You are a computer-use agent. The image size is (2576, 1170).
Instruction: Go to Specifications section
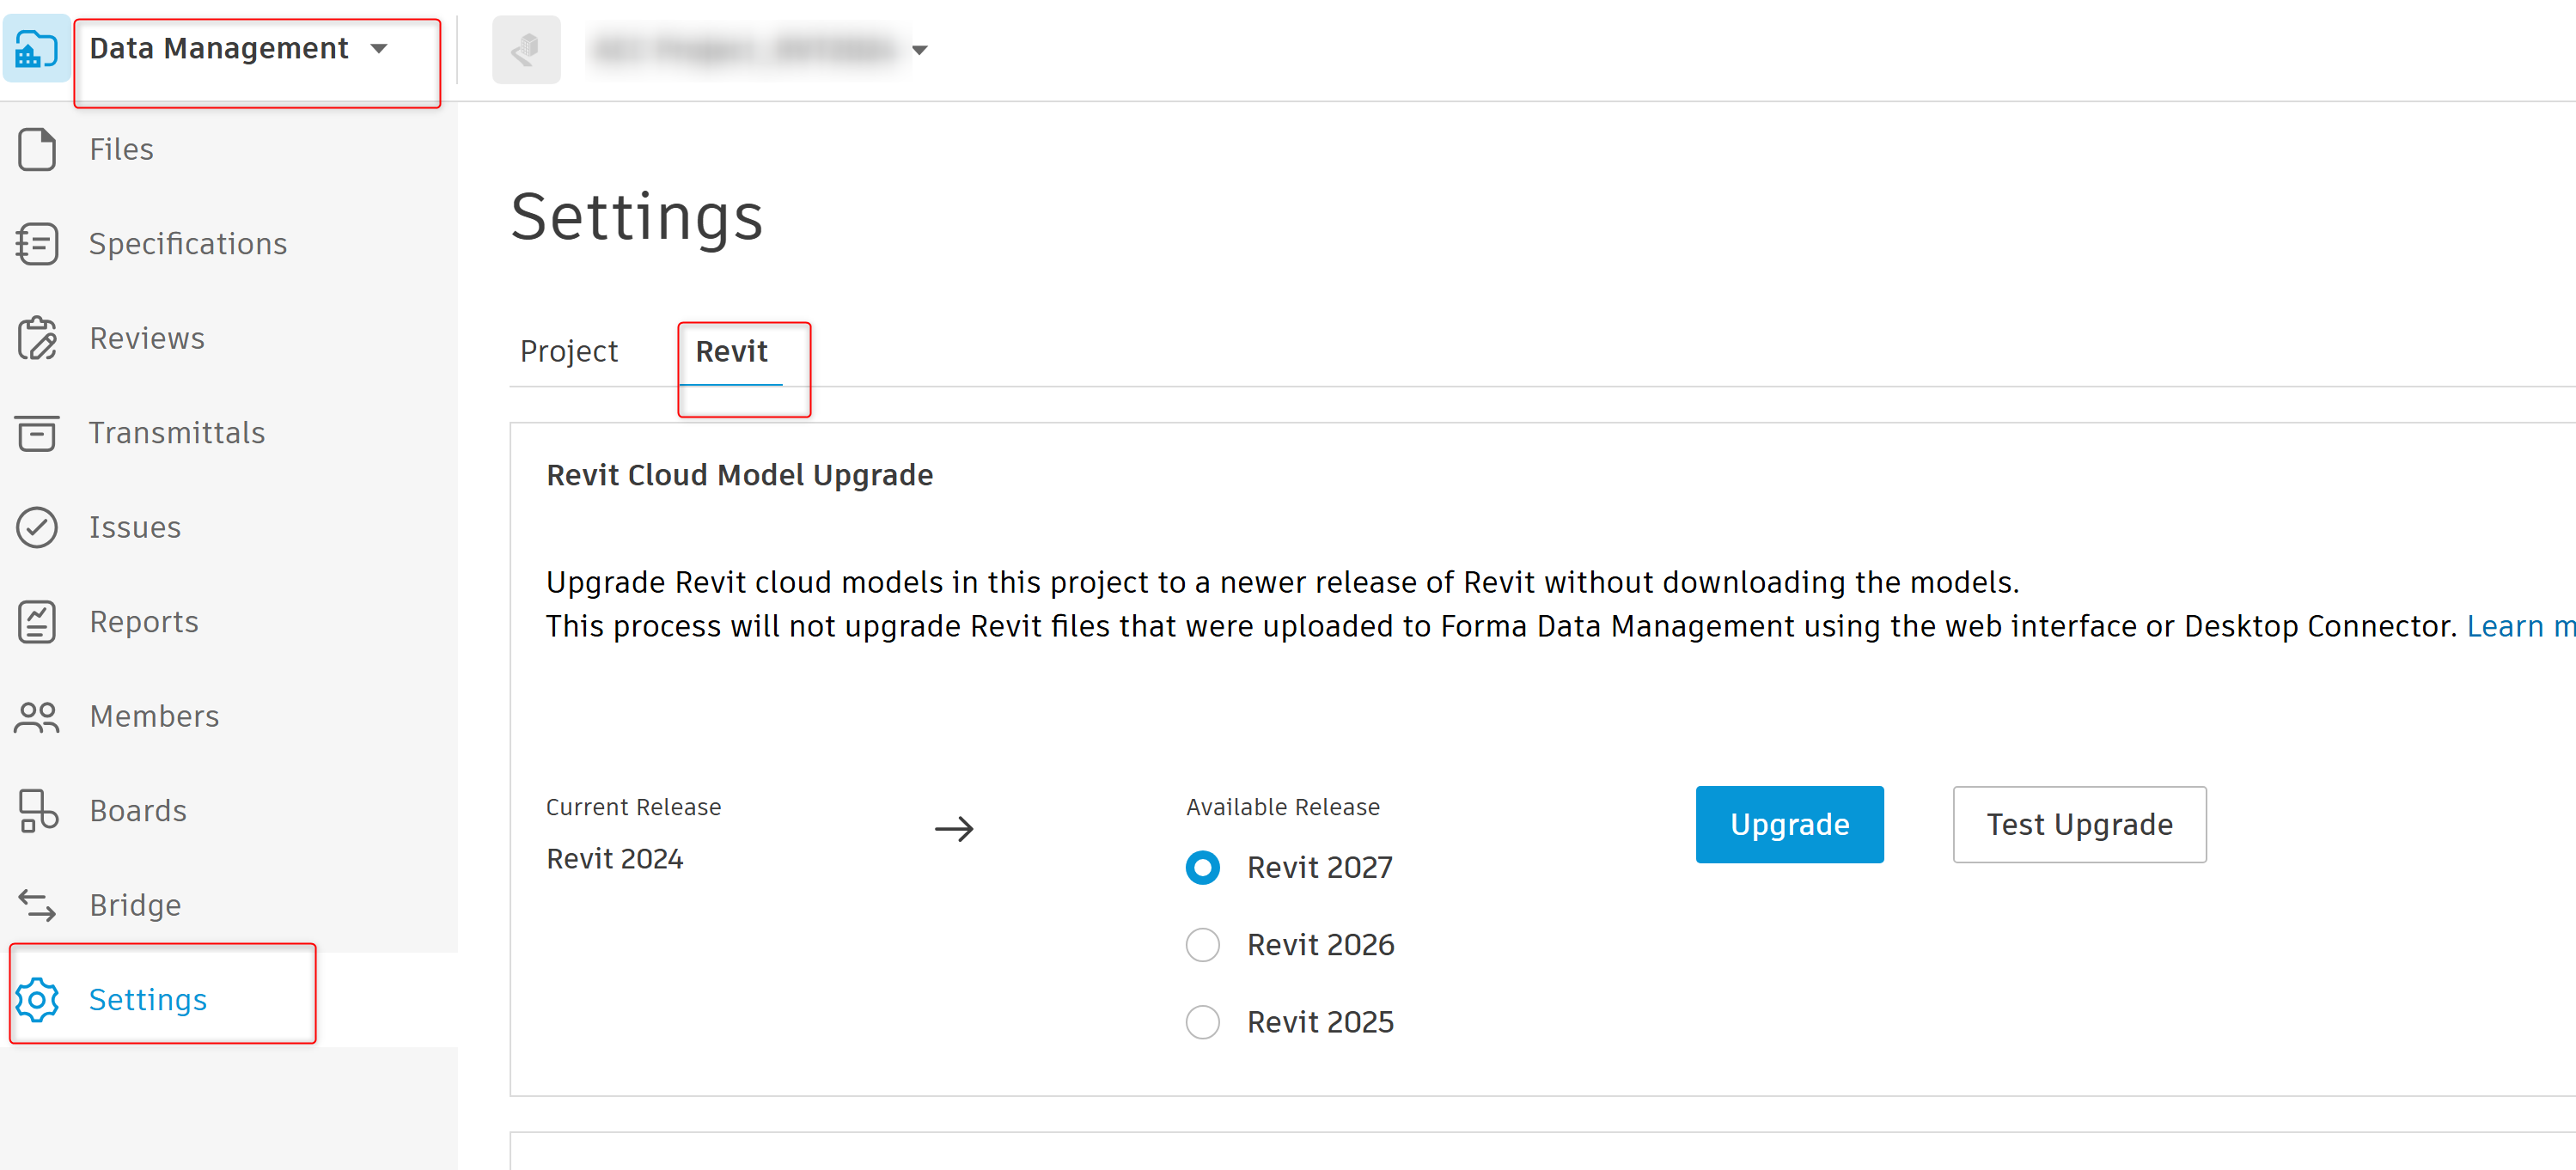coord(188,244)
